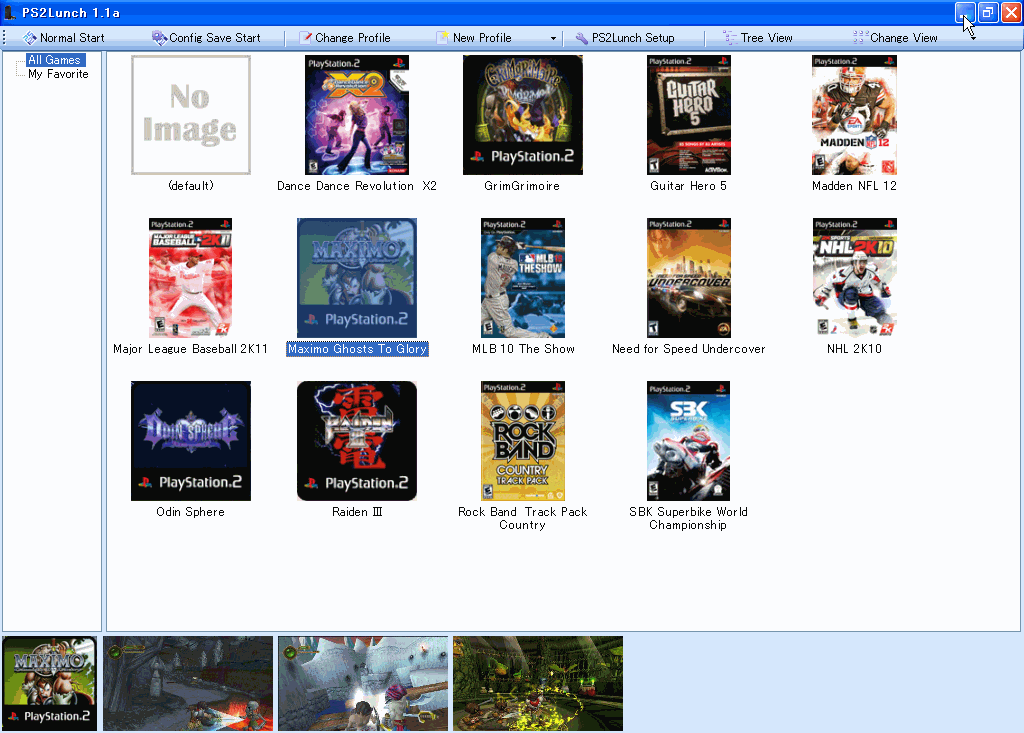Select the Madden NFL 12 cover
1024x733 pixels.
[x=854, y=115]
